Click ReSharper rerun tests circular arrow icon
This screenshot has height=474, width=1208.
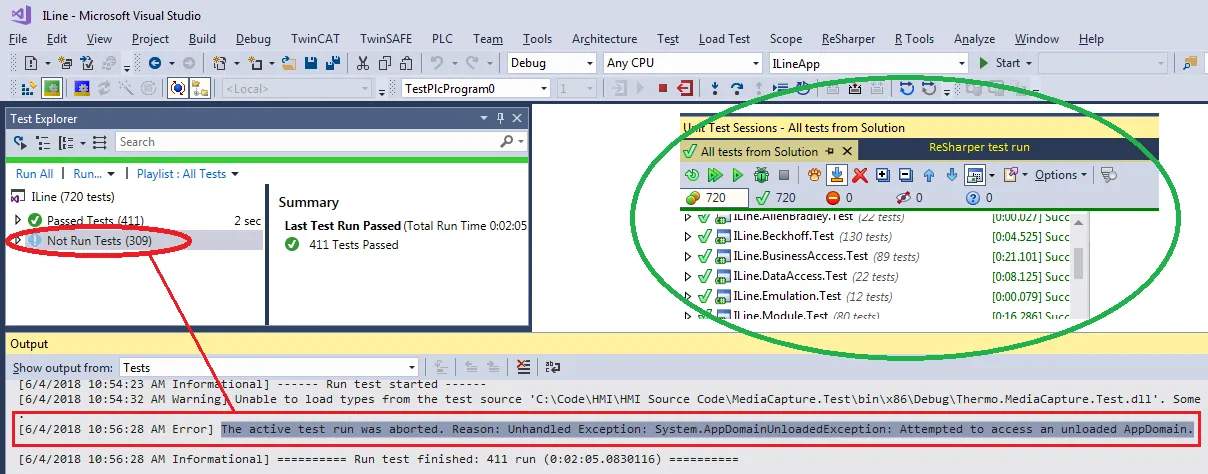(x=692, y=175)
